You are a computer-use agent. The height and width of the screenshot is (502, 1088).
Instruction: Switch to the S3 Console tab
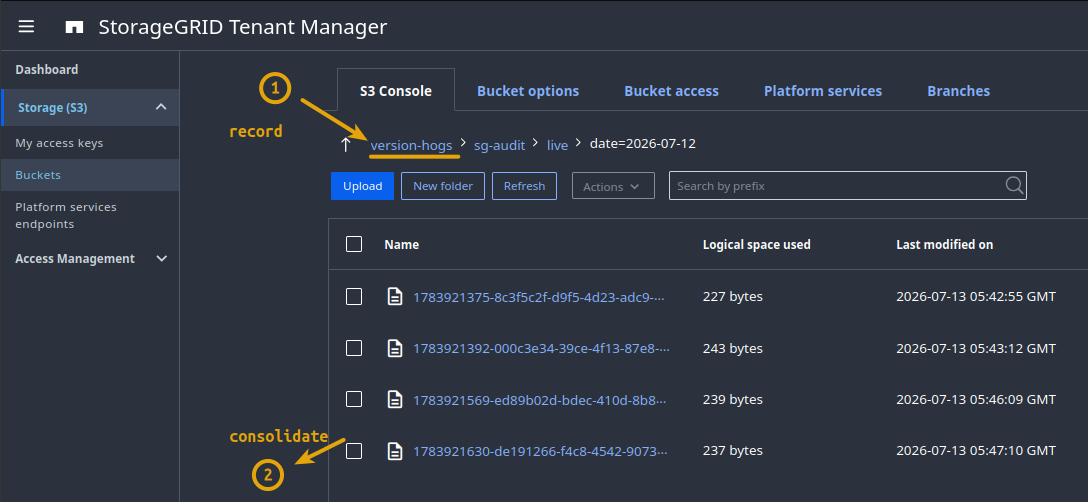(396, 90)
